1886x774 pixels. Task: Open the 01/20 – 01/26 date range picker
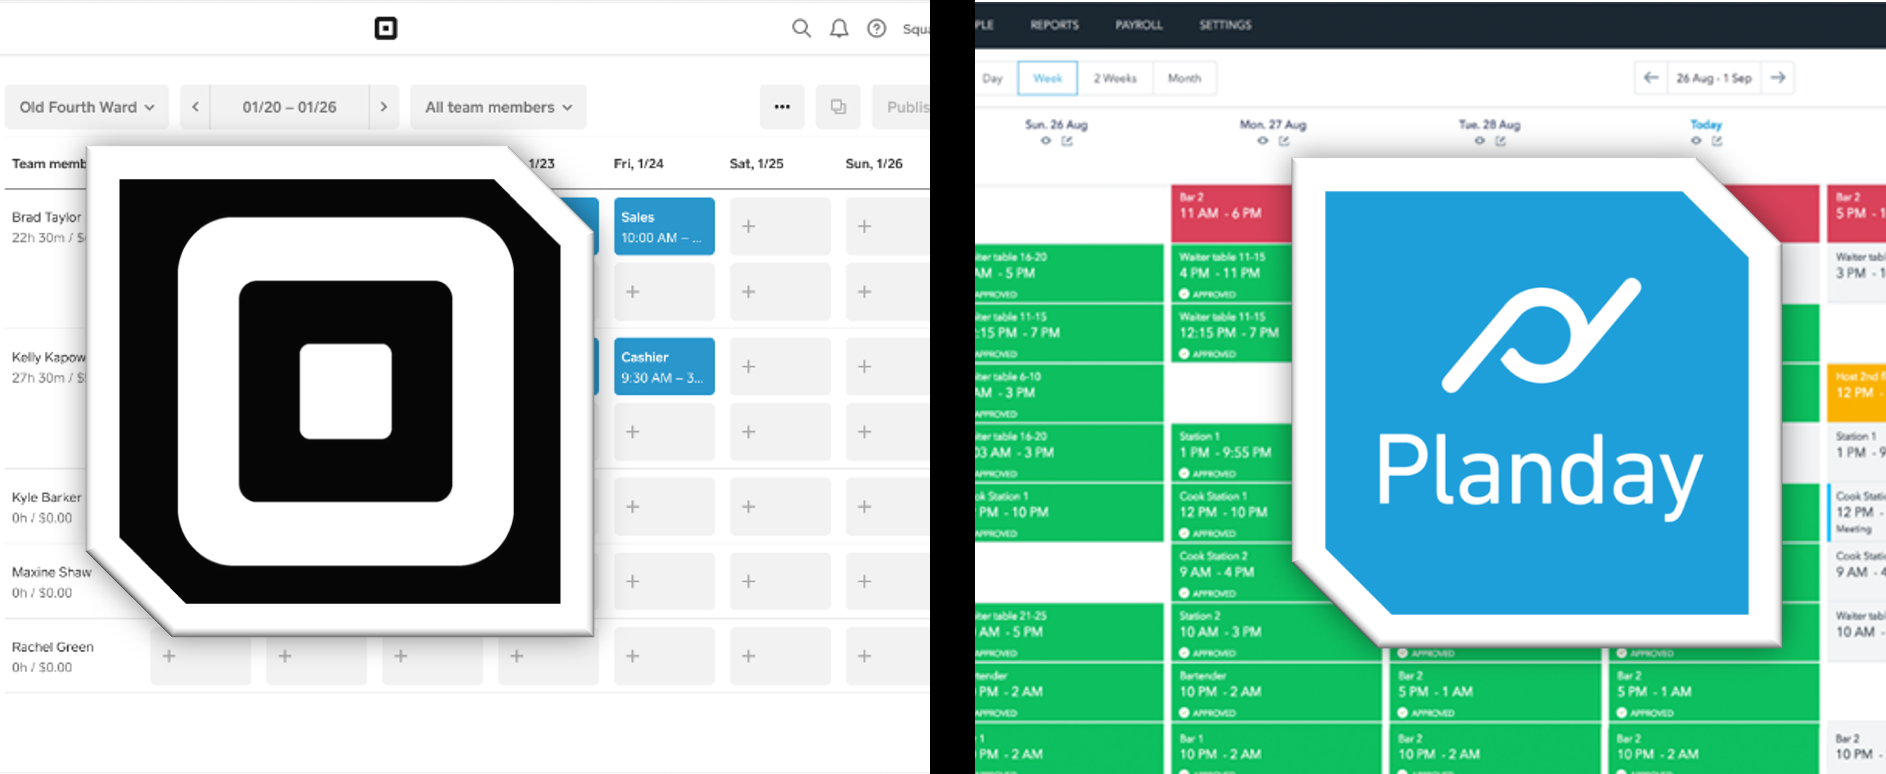pyautogui.click(x=289, y=107)
